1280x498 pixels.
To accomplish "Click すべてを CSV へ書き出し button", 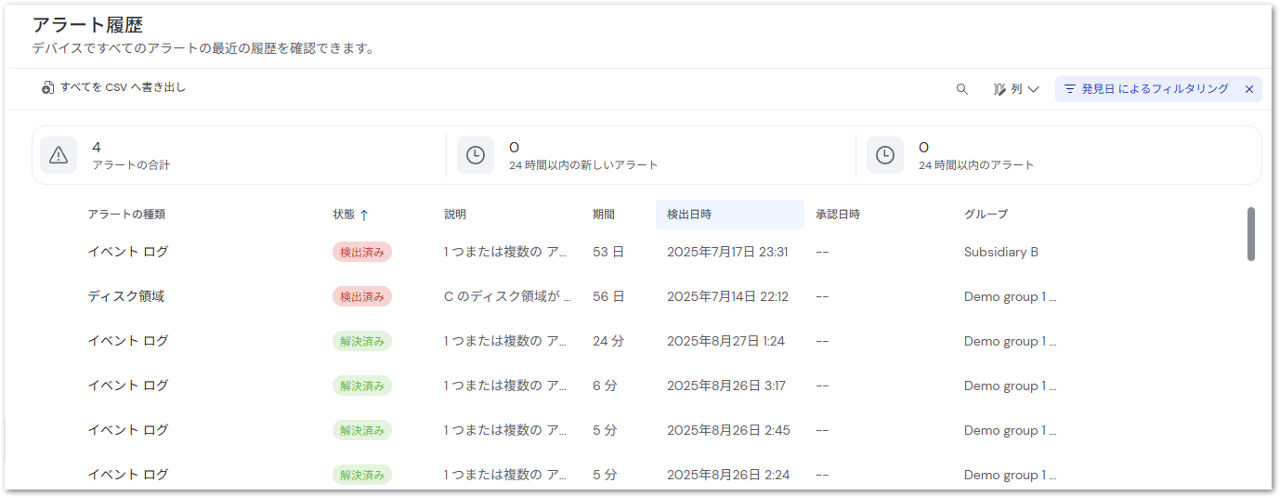I will tap(114, 88).
